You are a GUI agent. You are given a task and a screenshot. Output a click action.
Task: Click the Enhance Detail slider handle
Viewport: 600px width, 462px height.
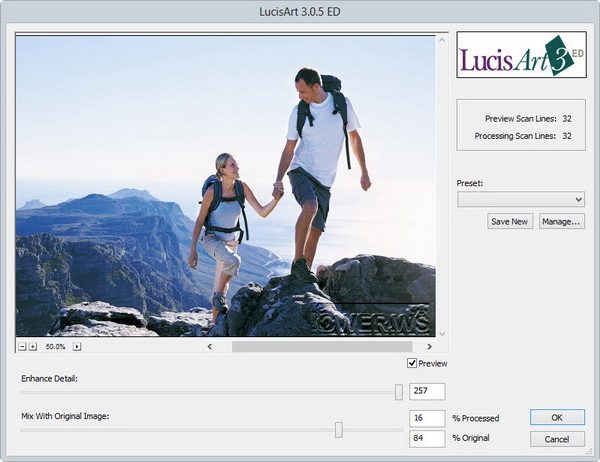pos(399,392)
